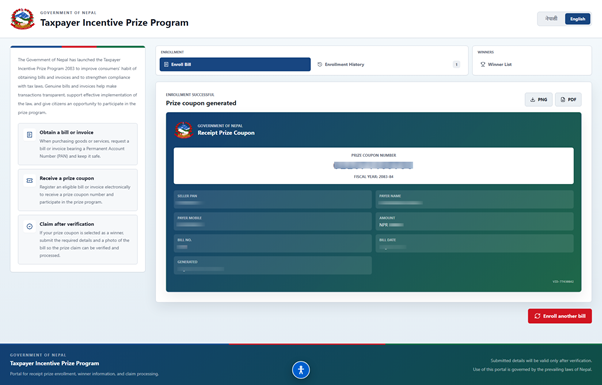Click the Fiscal Year 2083-84 text
Screen dimensions: 602x385
(373, 177)
